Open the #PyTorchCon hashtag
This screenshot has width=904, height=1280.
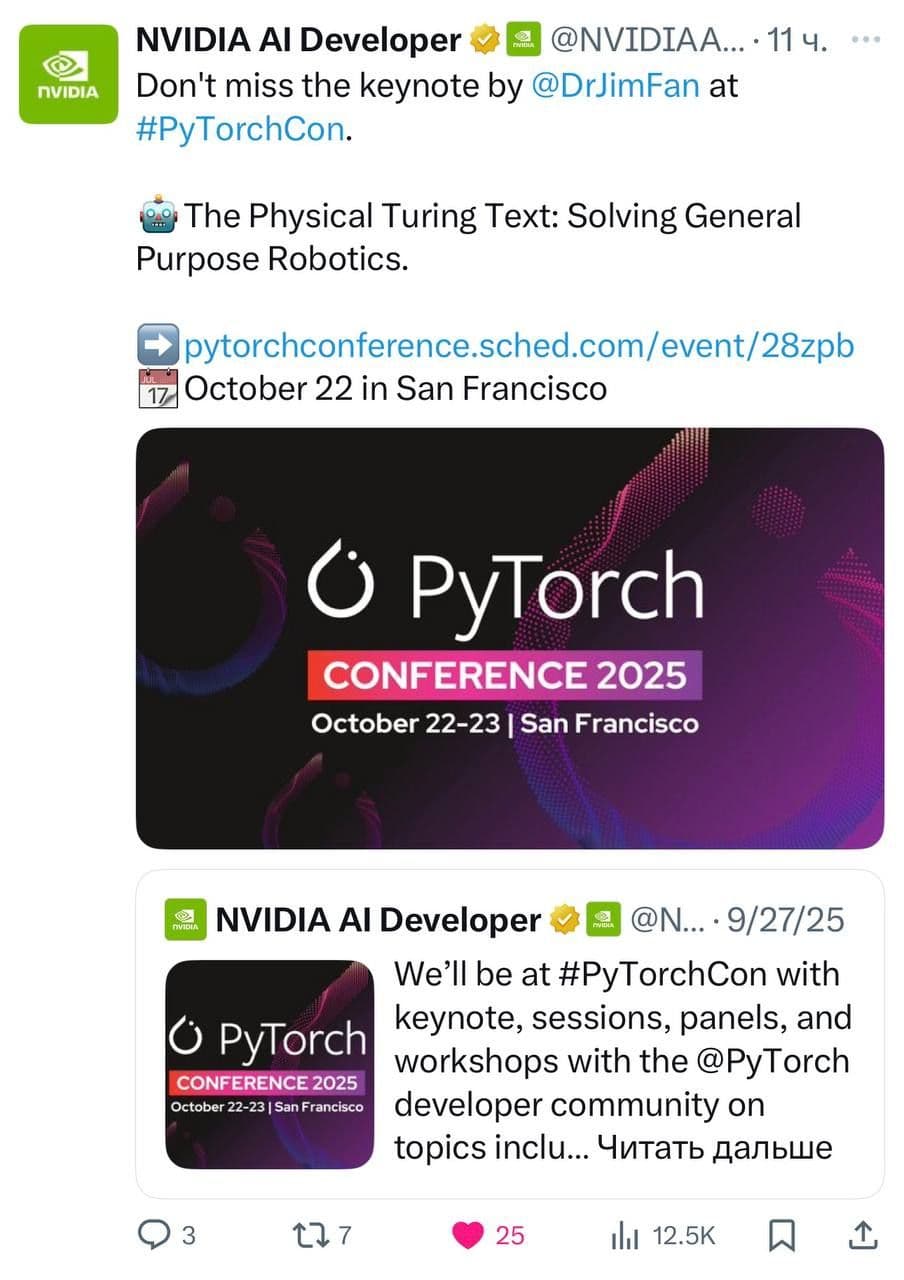click(x=239, y=131)
